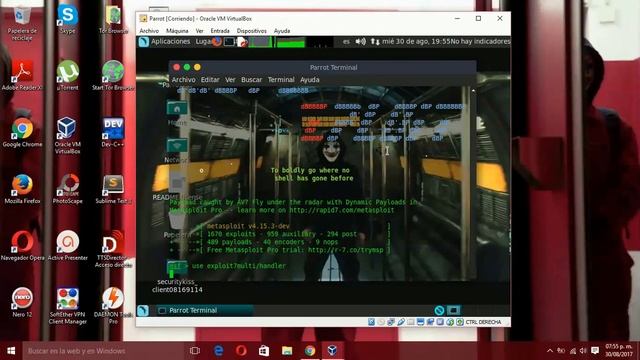Open the Start Tor Browser shortcut
The height and width of the screenshot is (360, 640).
pyautogui.click(x=113, y=76)
